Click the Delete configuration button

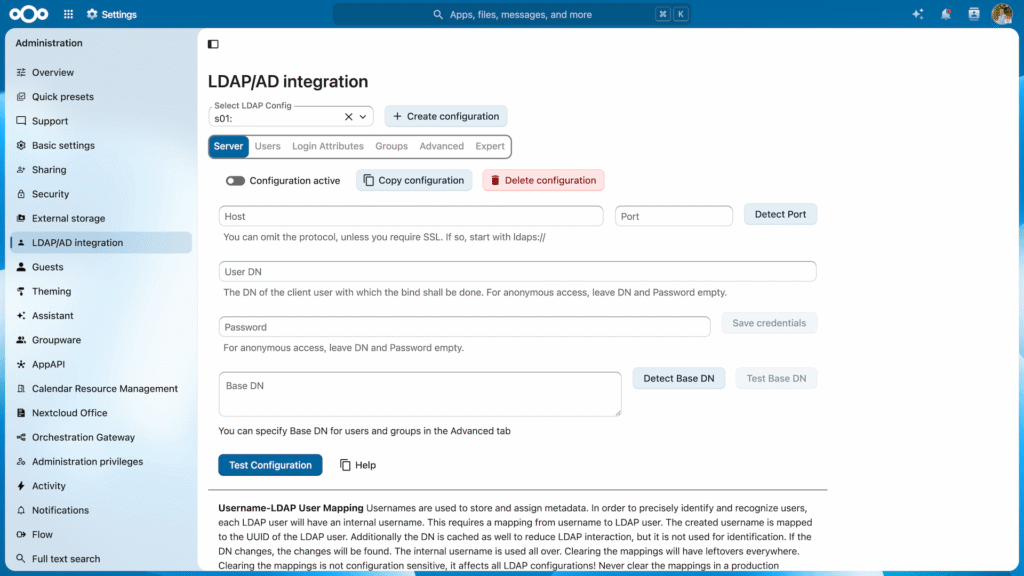coord(543,180)
